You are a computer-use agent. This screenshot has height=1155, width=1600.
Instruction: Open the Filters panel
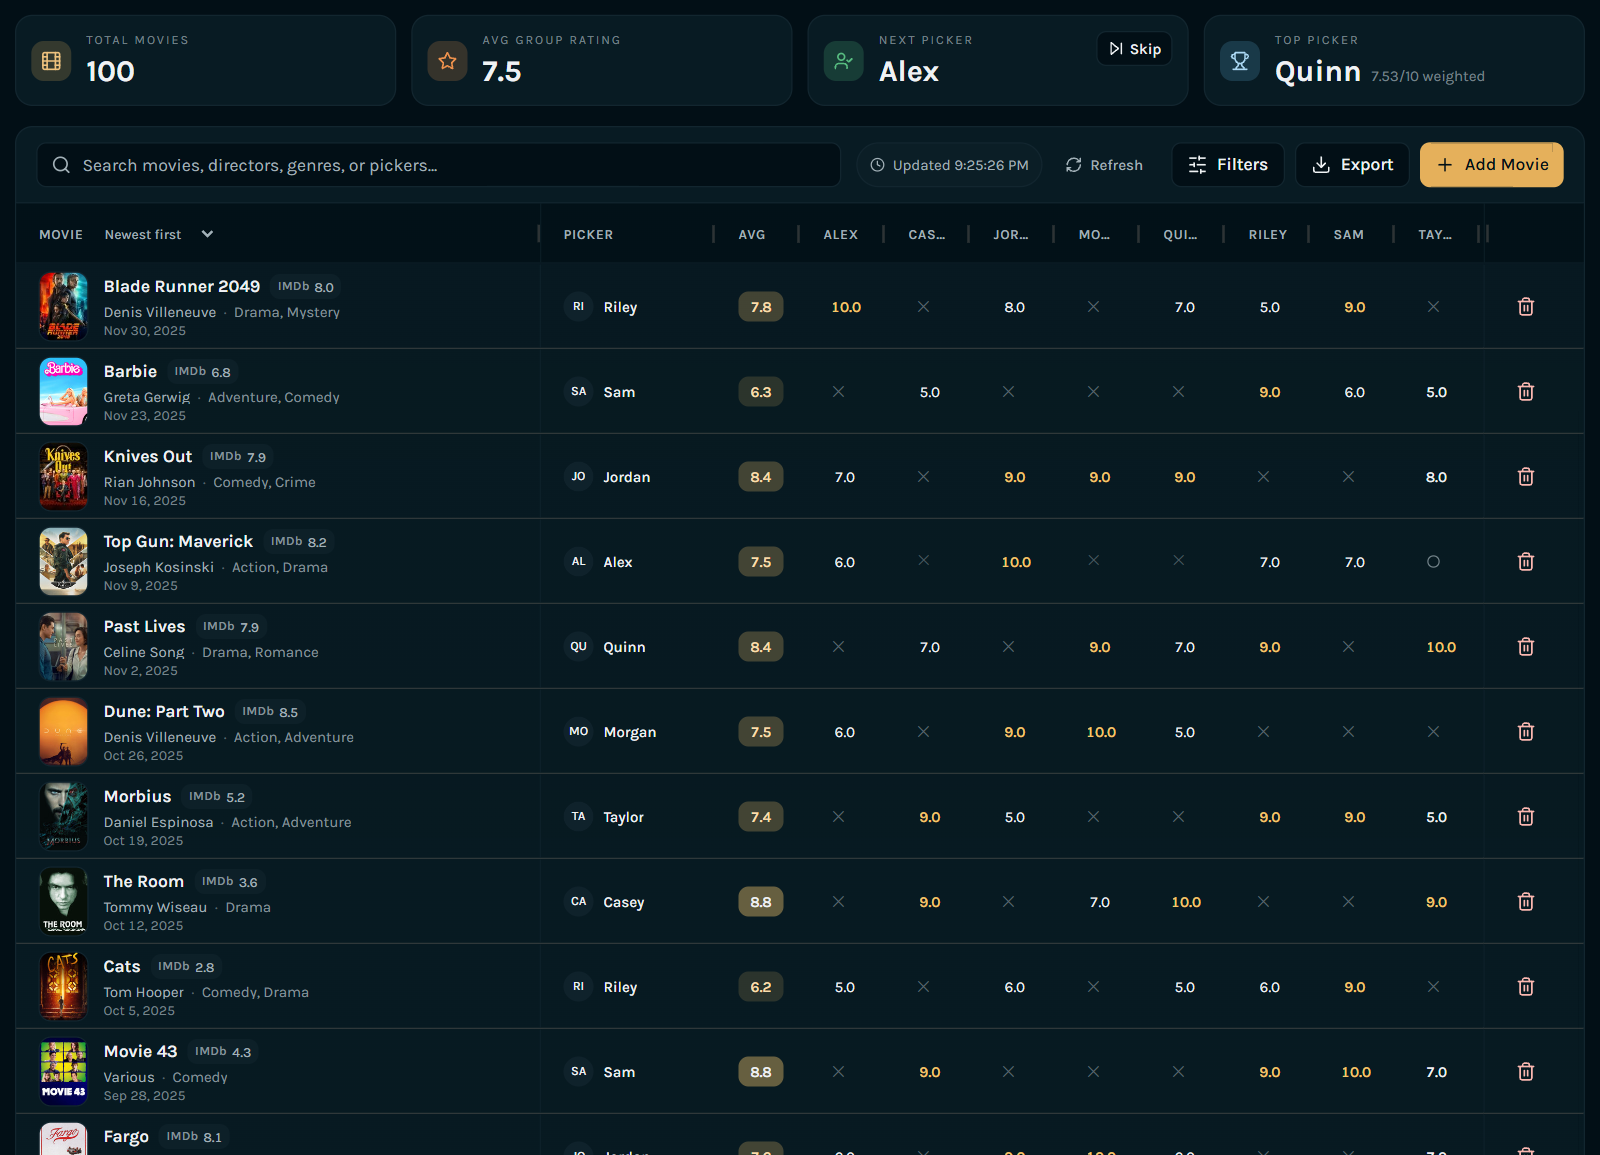(x=1228, y=165)
